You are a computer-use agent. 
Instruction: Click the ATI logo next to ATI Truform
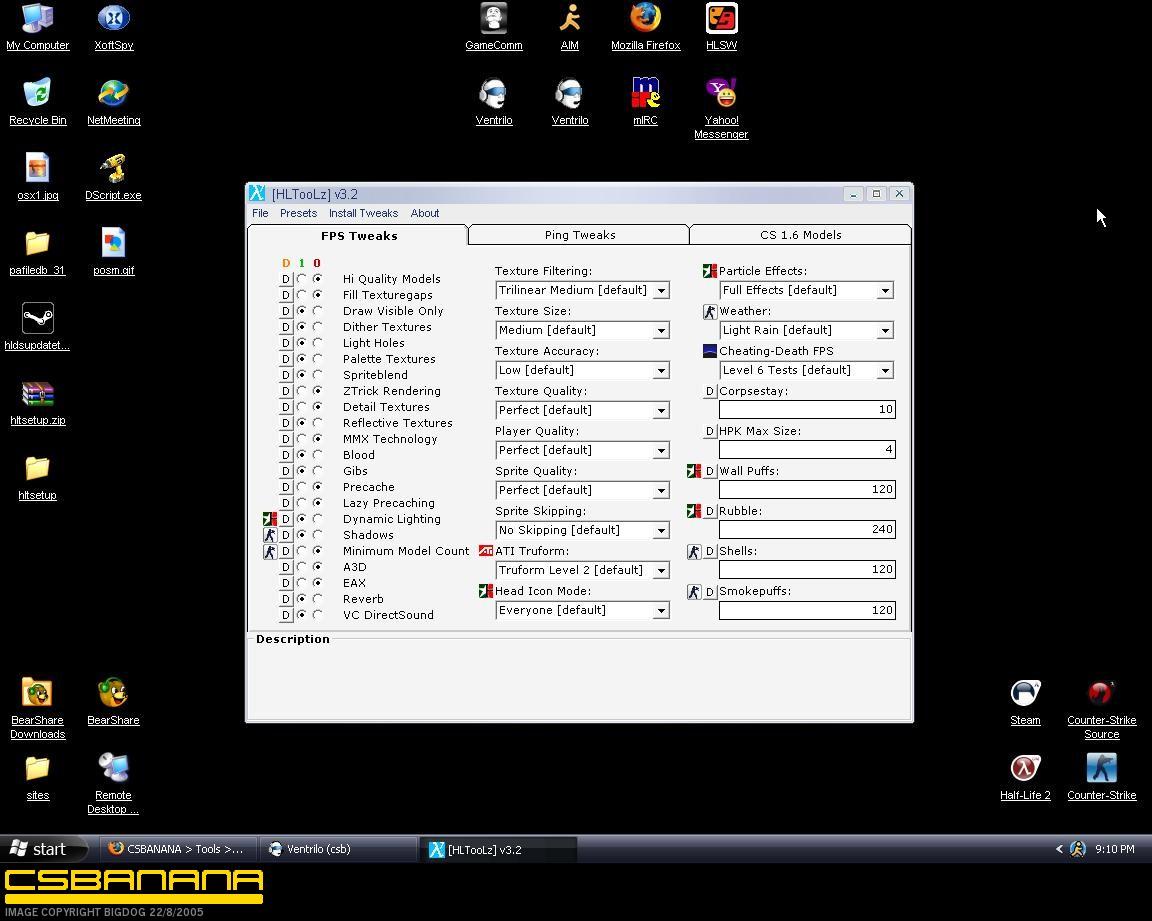click(x=486, y=551)
